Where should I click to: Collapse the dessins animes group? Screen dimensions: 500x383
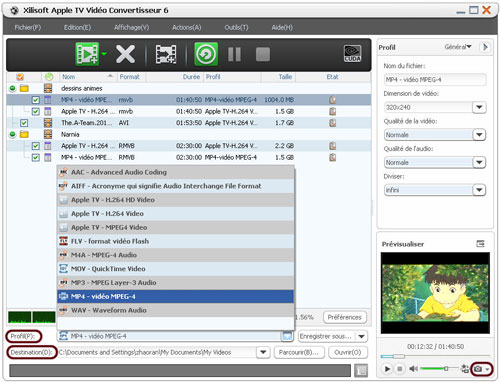pyautogui.click(x=12, y=88)
